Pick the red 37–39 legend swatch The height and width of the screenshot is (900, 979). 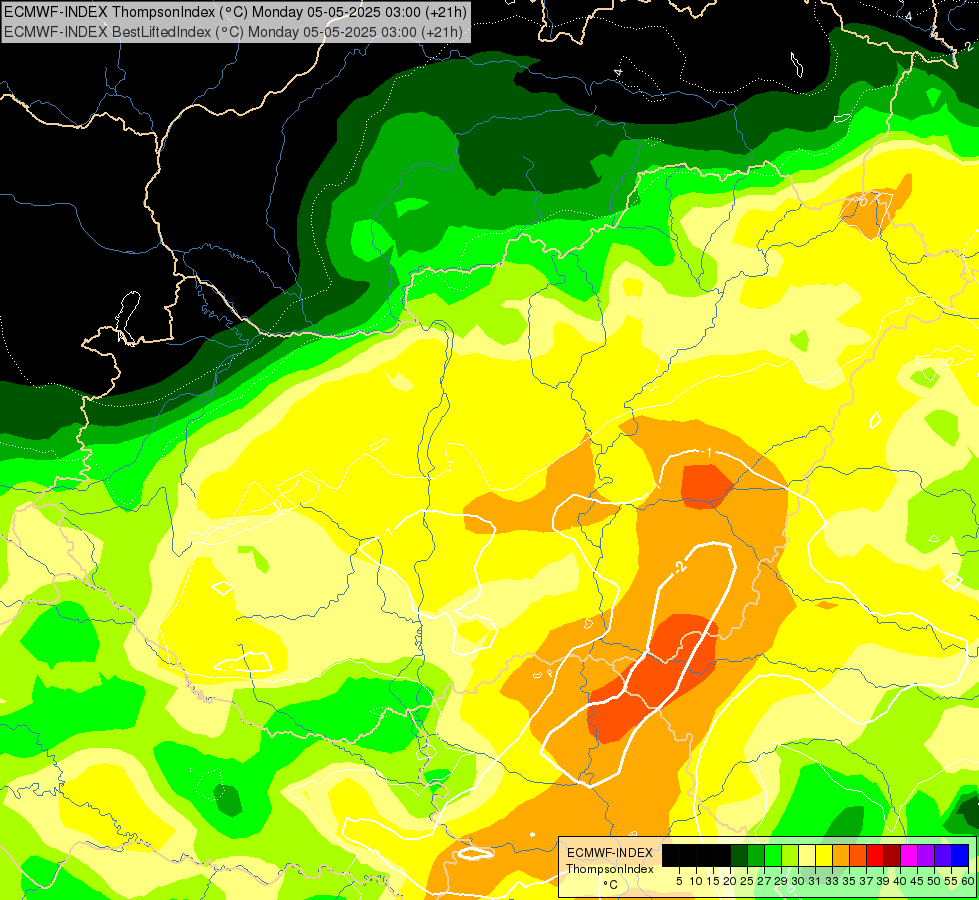click(x=875, y=855)
